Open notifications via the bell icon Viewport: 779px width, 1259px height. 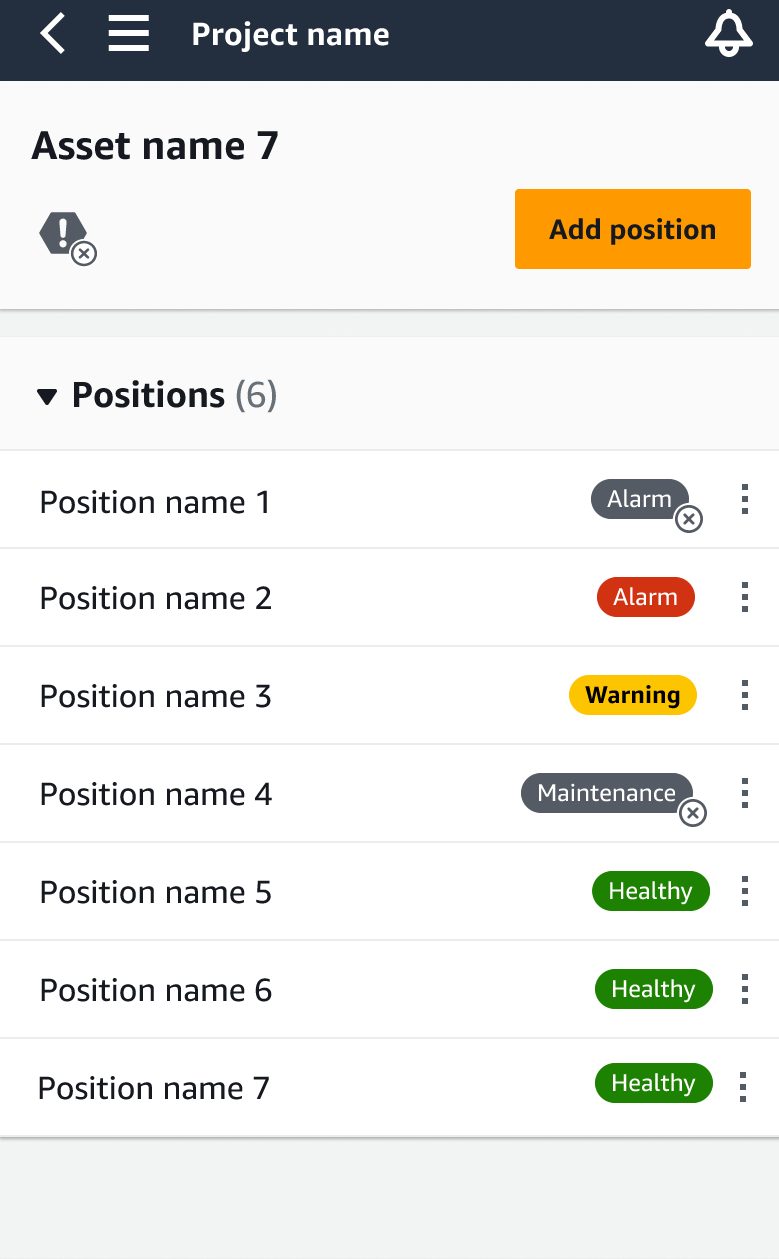pyautogui.click(x=728, y=33)
